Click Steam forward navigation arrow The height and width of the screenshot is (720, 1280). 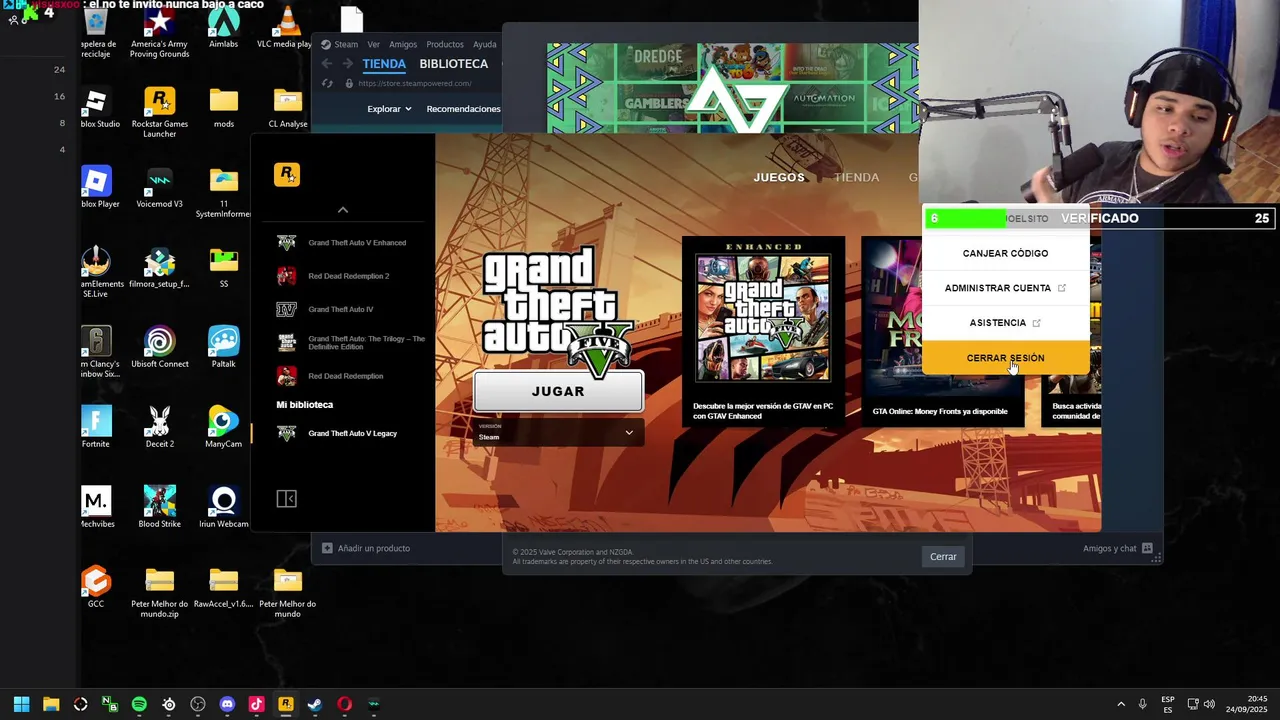point(347,64)
